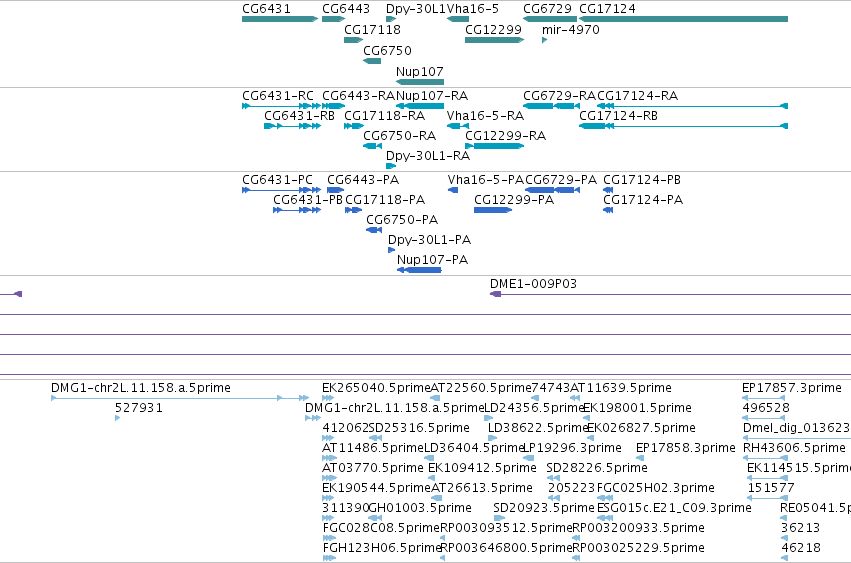The width and height of the screenshot is (851, 563).
Task: Click the CG17124-PB protein label
Action: [x=642, y=180]
